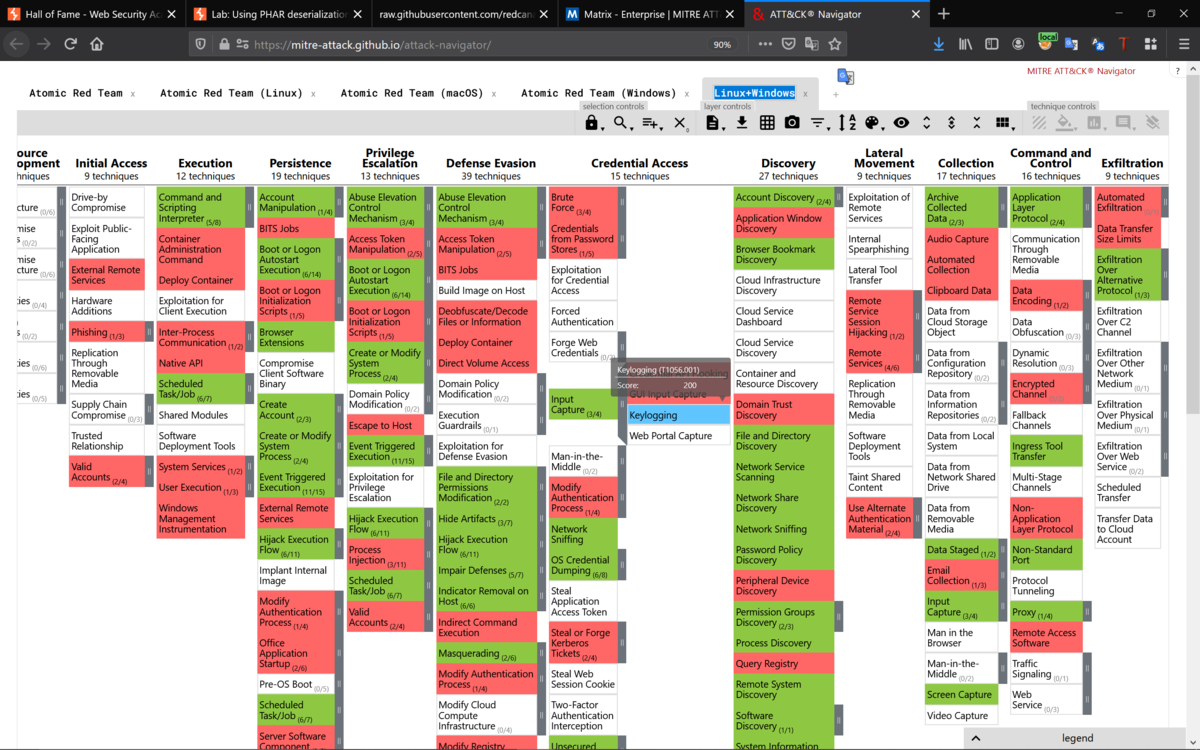Toggle the technique state striped icon

coord(1039,123)
